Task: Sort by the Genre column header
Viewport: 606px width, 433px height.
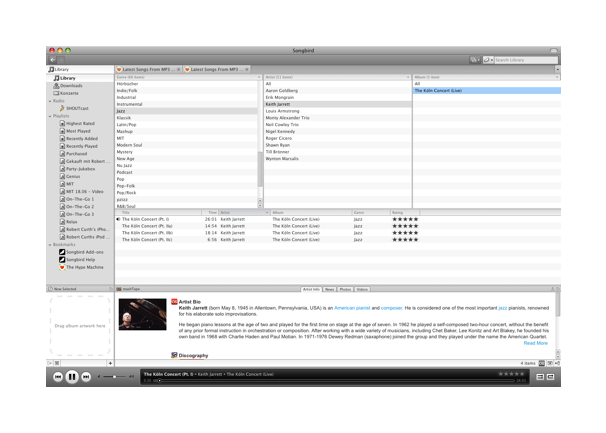Action: [188, 77]
